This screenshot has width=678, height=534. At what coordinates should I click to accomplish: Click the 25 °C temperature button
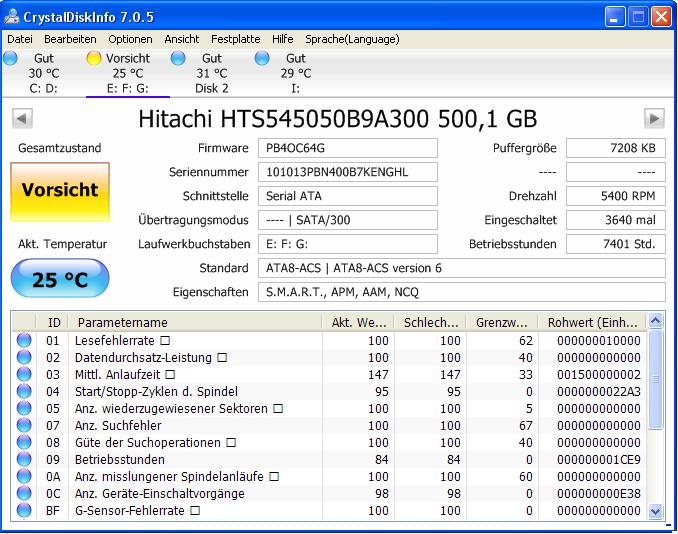point(60,278)
